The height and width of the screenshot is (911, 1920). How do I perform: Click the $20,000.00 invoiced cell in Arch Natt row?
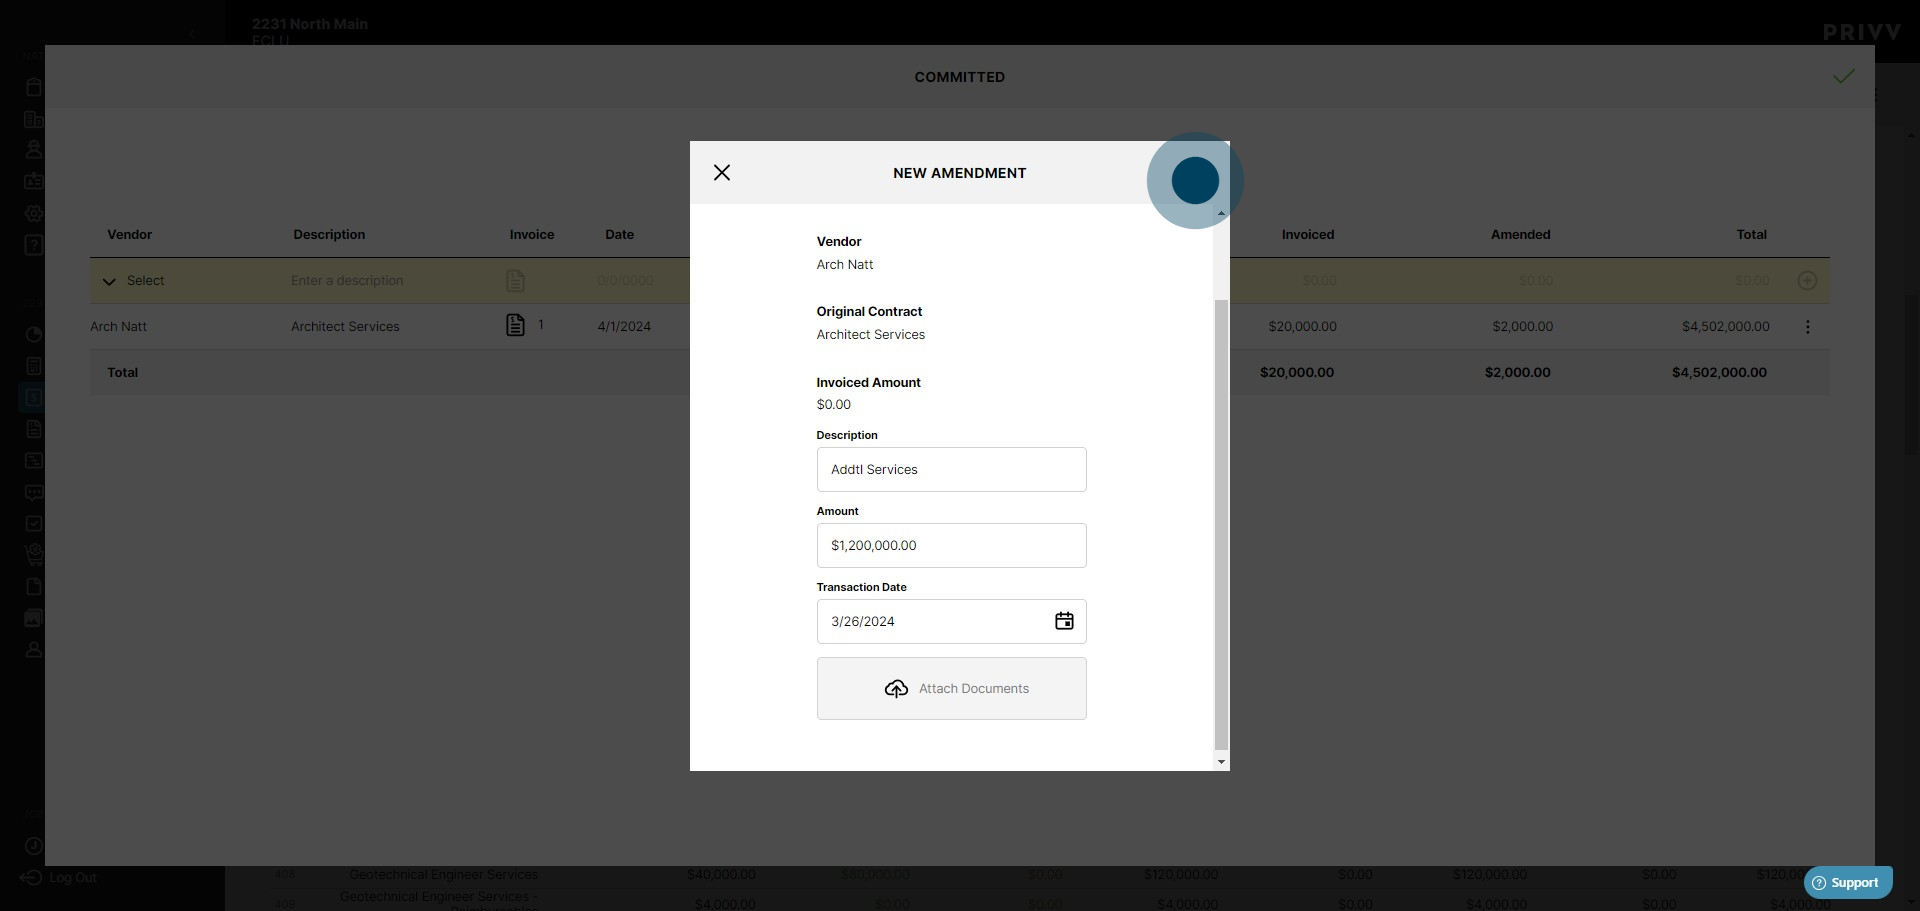tap(1302, 327)
